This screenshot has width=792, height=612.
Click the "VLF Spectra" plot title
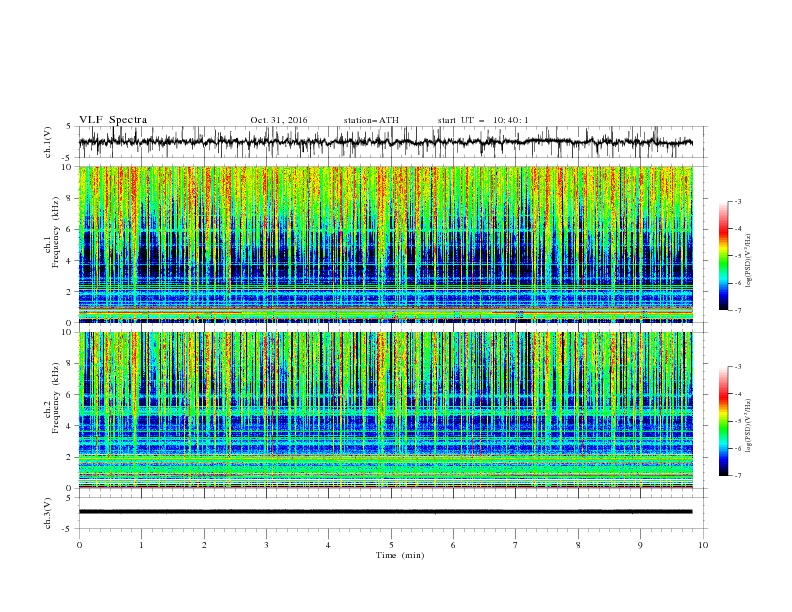113,120
